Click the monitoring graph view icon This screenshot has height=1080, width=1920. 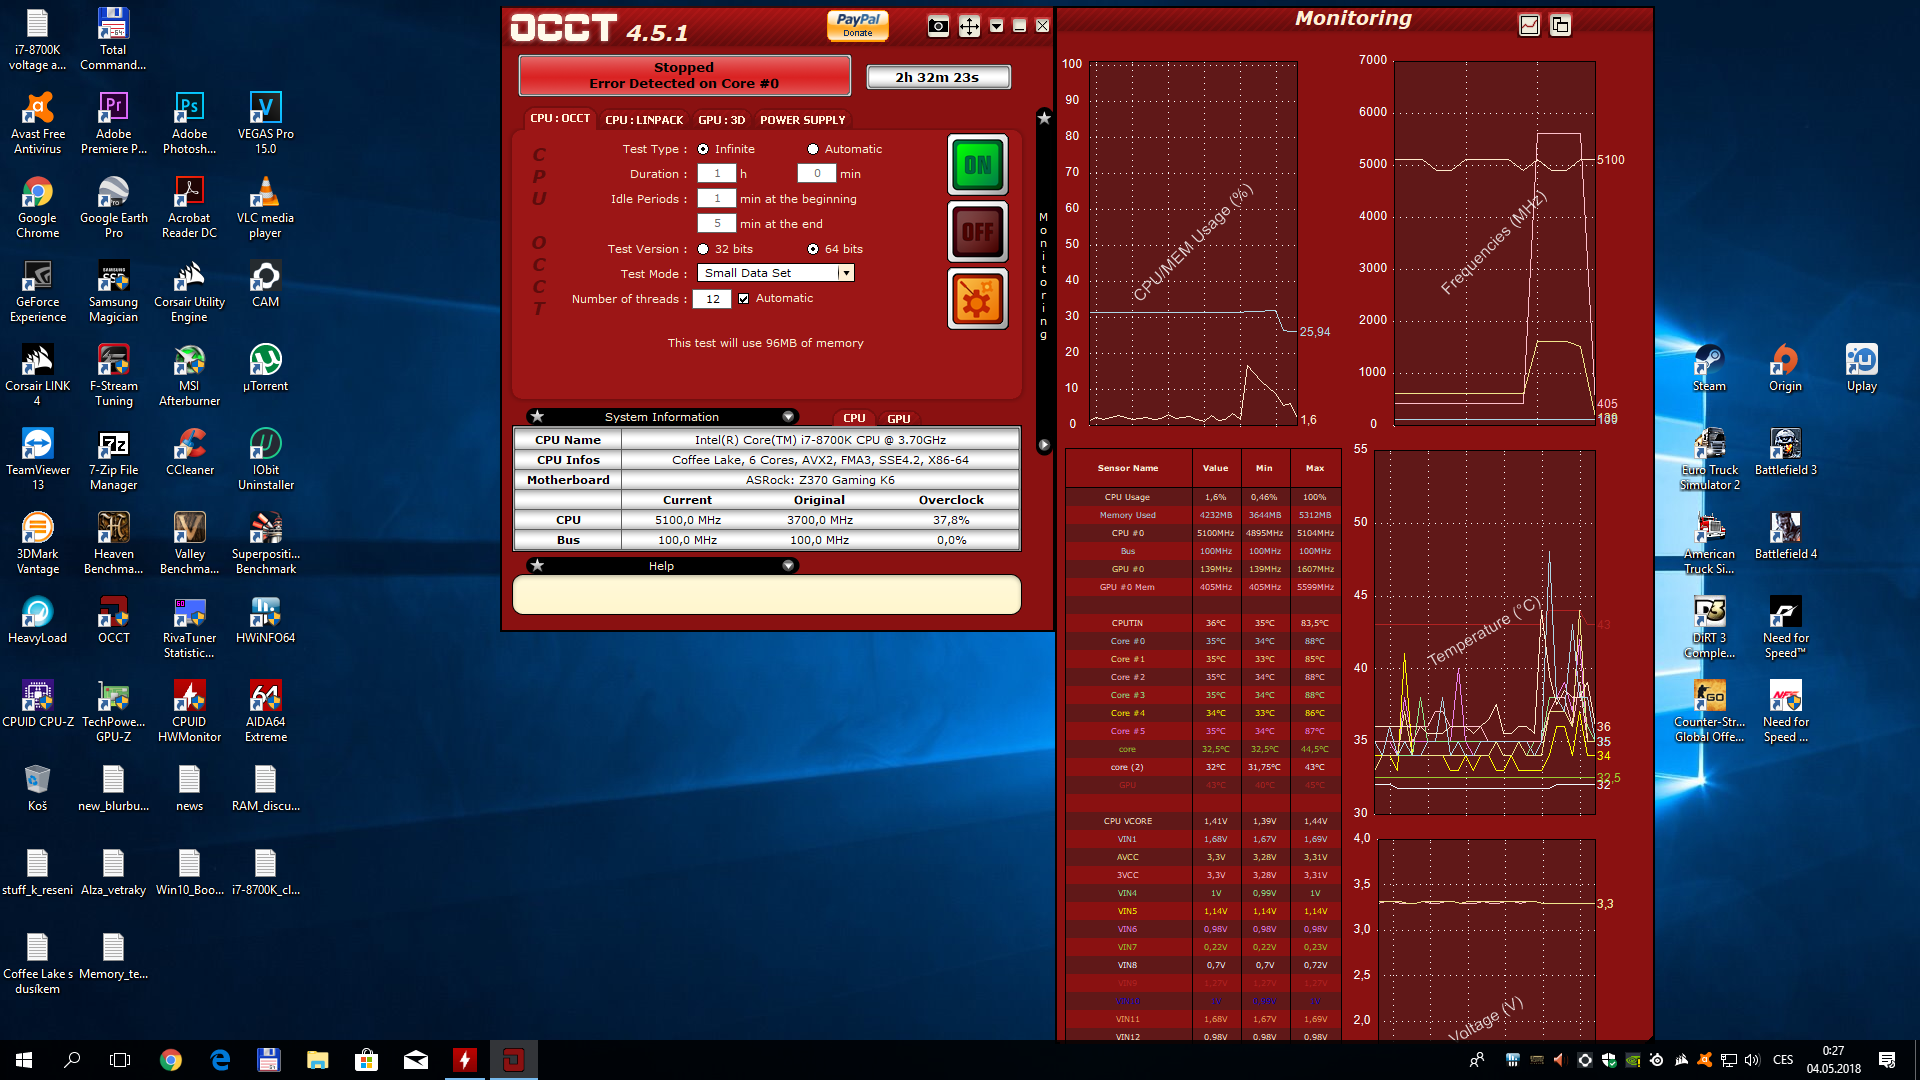pyautogui.click(x=1529, y=25)
